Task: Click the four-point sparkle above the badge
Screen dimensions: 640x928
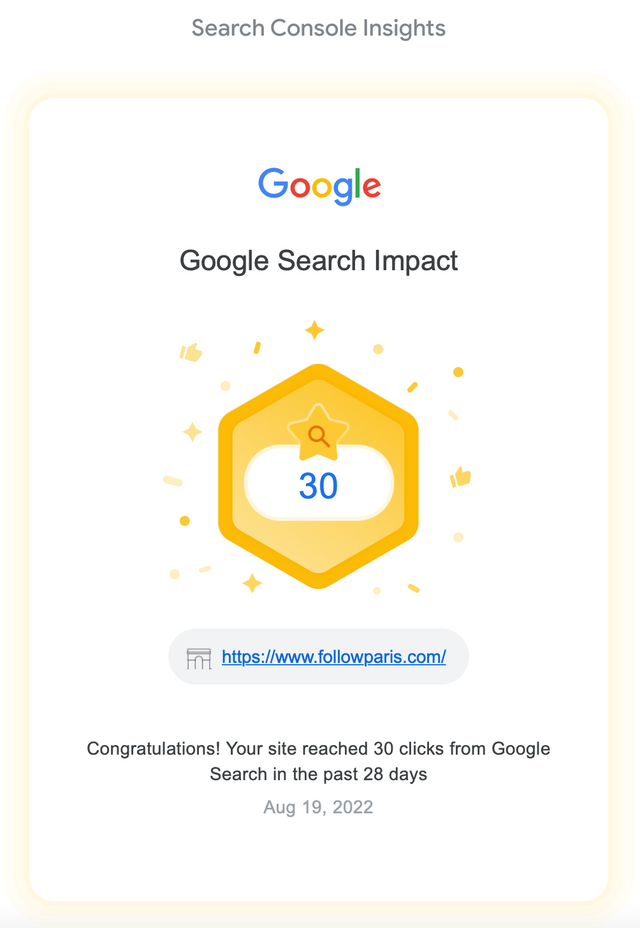Action: pos(314,330)
